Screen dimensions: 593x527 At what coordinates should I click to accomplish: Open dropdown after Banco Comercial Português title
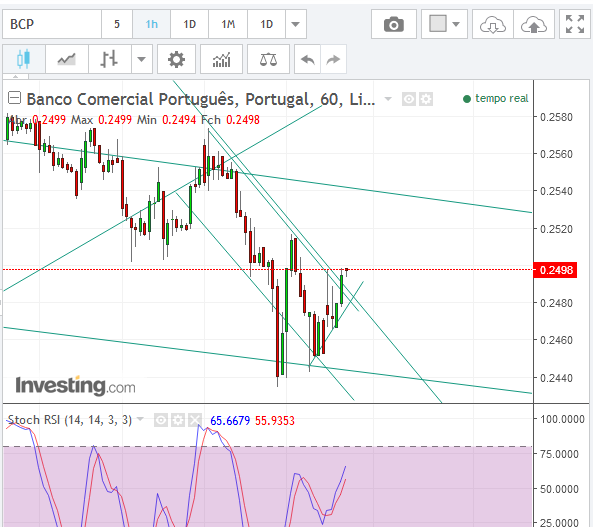tap(388, 99)
